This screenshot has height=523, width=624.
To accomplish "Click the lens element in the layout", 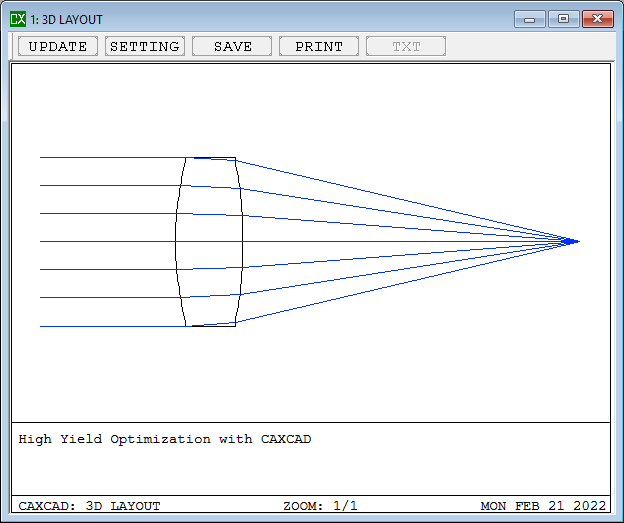I will [x=209, y=242].
